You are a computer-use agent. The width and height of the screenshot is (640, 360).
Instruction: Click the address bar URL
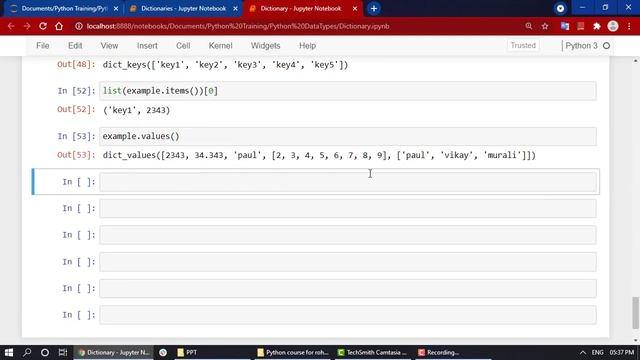click(238, 26)
